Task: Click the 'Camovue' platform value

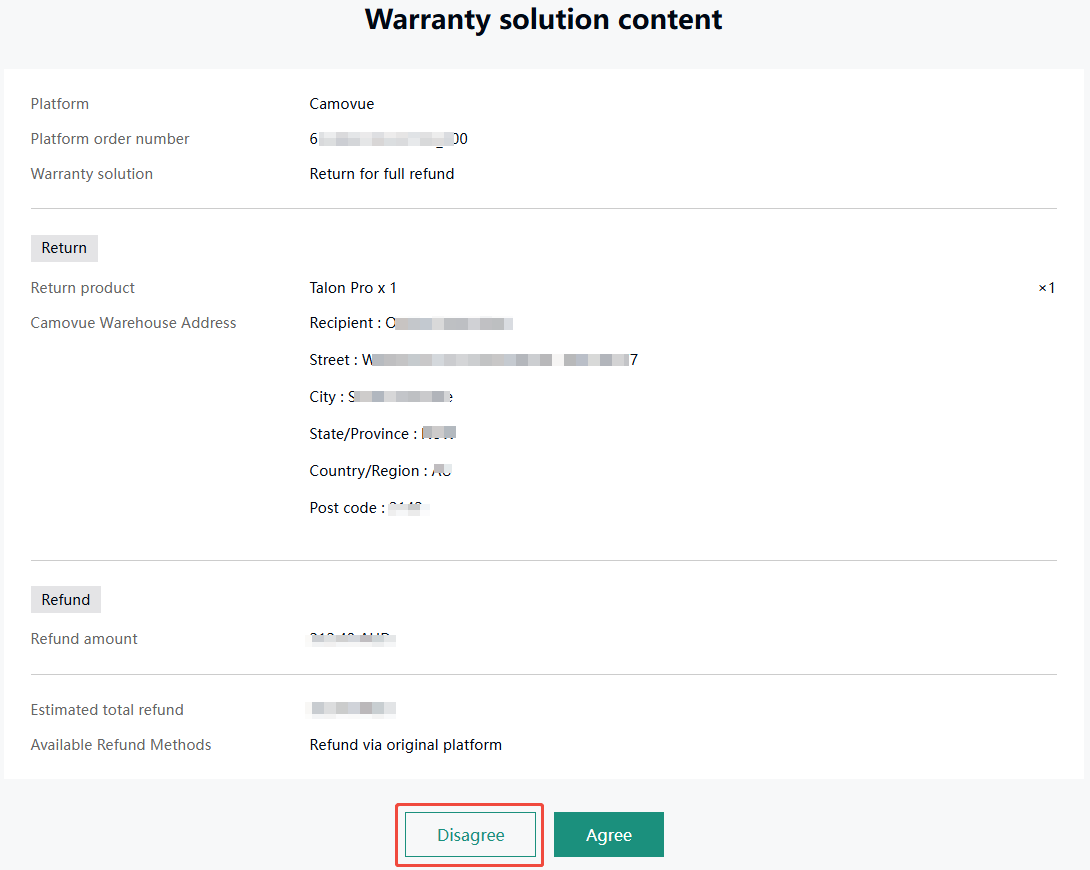Action: [x=341, y=104]
